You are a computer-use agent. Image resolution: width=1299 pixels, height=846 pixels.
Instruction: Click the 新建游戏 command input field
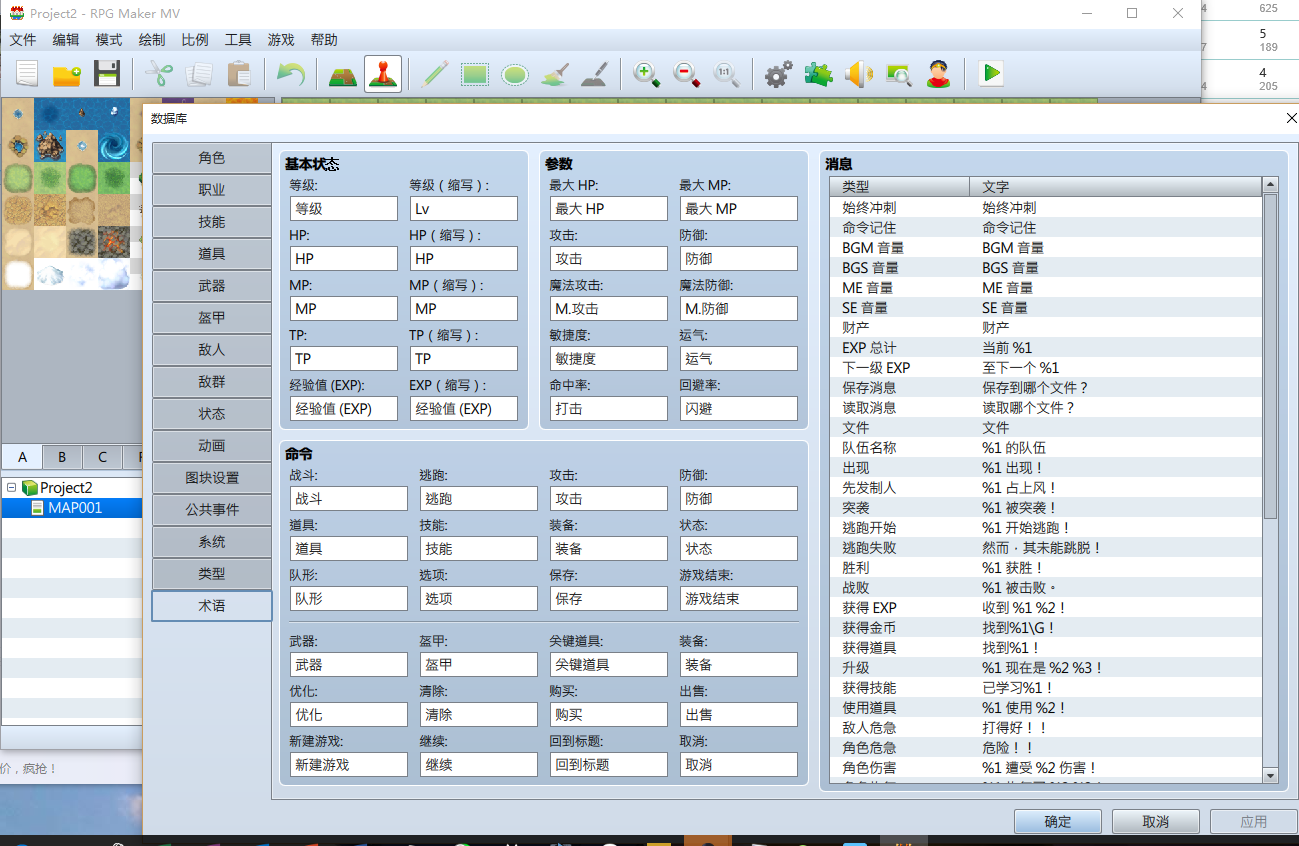349,764
